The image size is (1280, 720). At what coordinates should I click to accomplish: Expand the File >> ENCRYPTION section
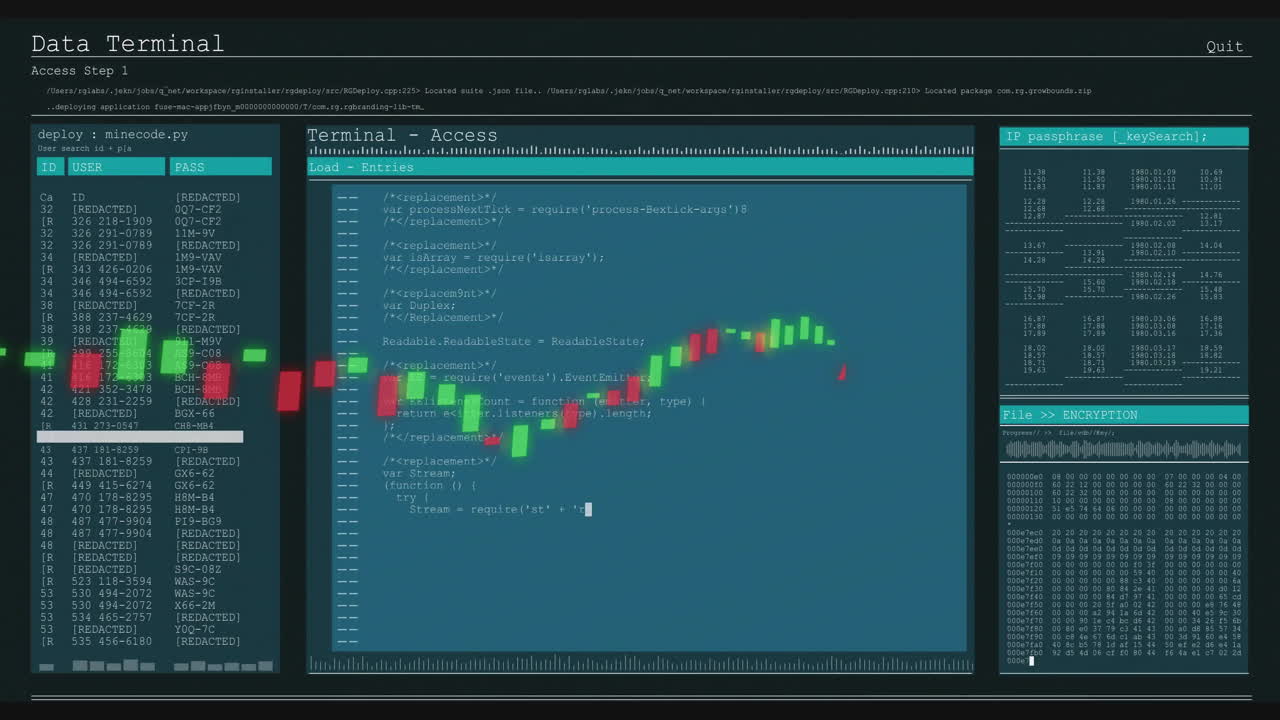coord(1123,414)
